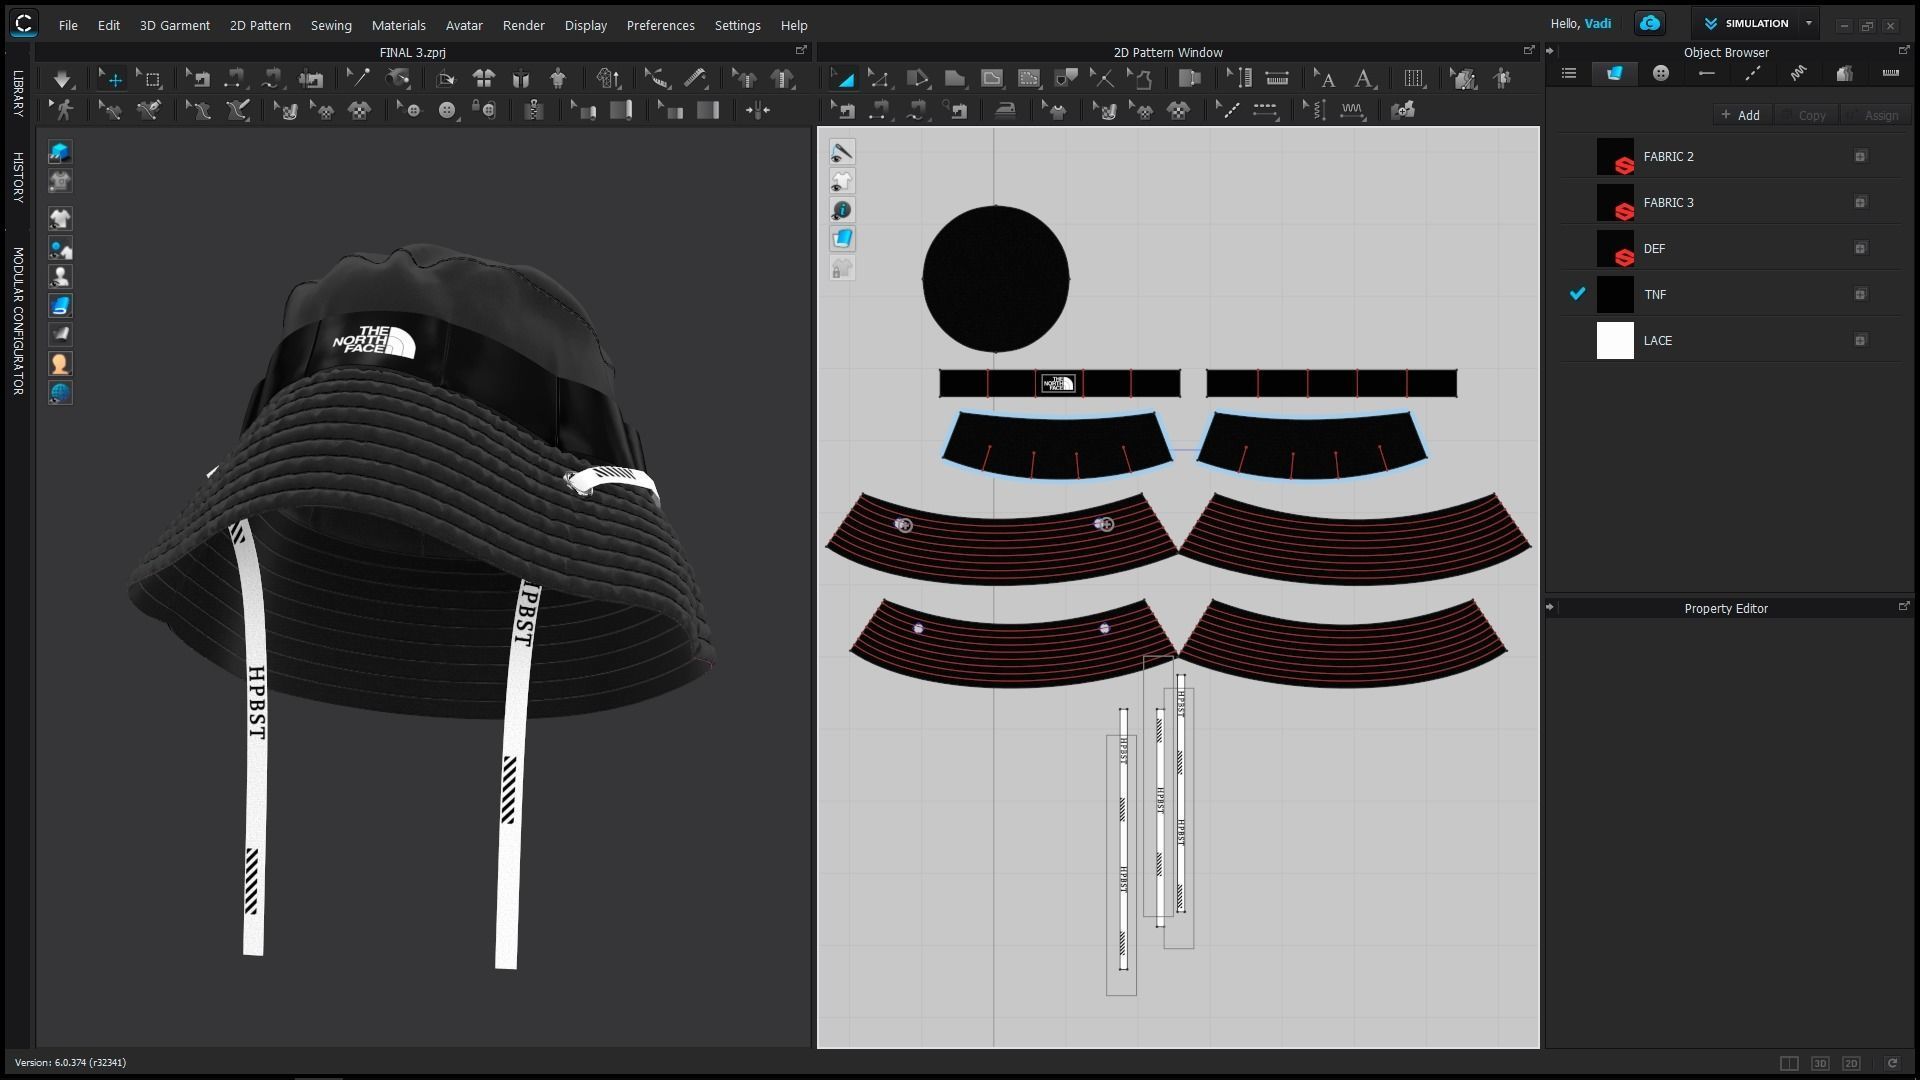Click the Add fabric button
Screen dimensions: 1920x1080
pyautogui.click(x=1741, y=115)
